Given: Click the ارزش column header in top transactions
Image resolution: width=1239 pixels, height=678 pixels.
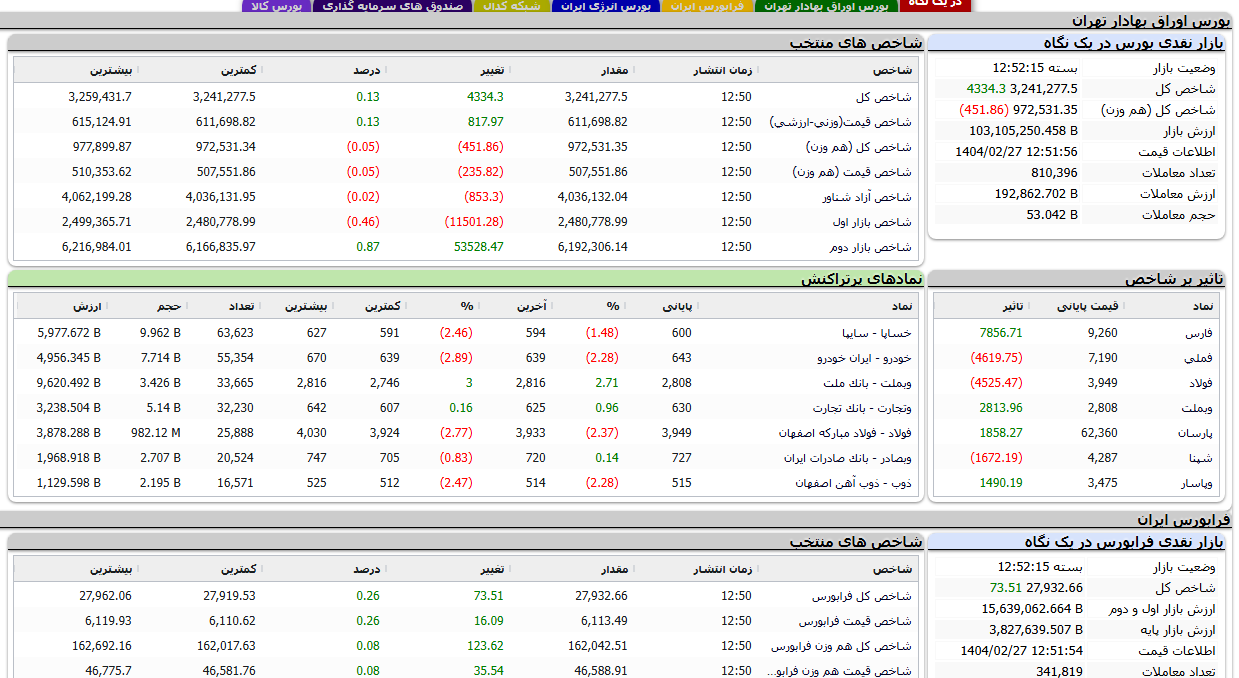Looking at the screenshot, I should pos(87,306).
